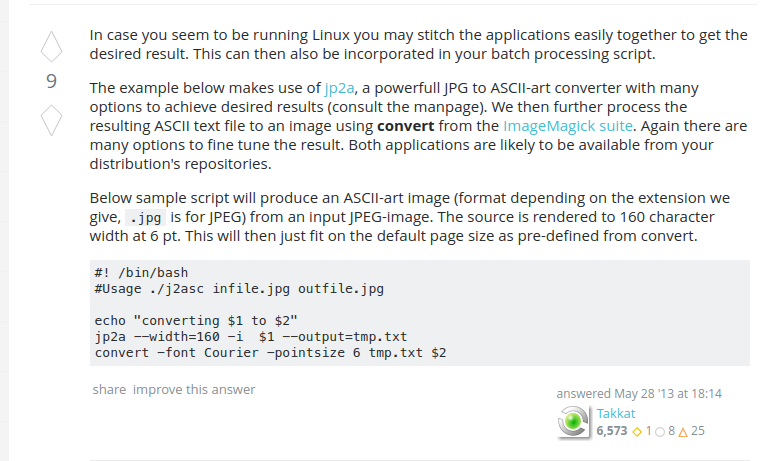Click the 6,573 reputation score
This screenshot has height=461, width=771.
612,431
